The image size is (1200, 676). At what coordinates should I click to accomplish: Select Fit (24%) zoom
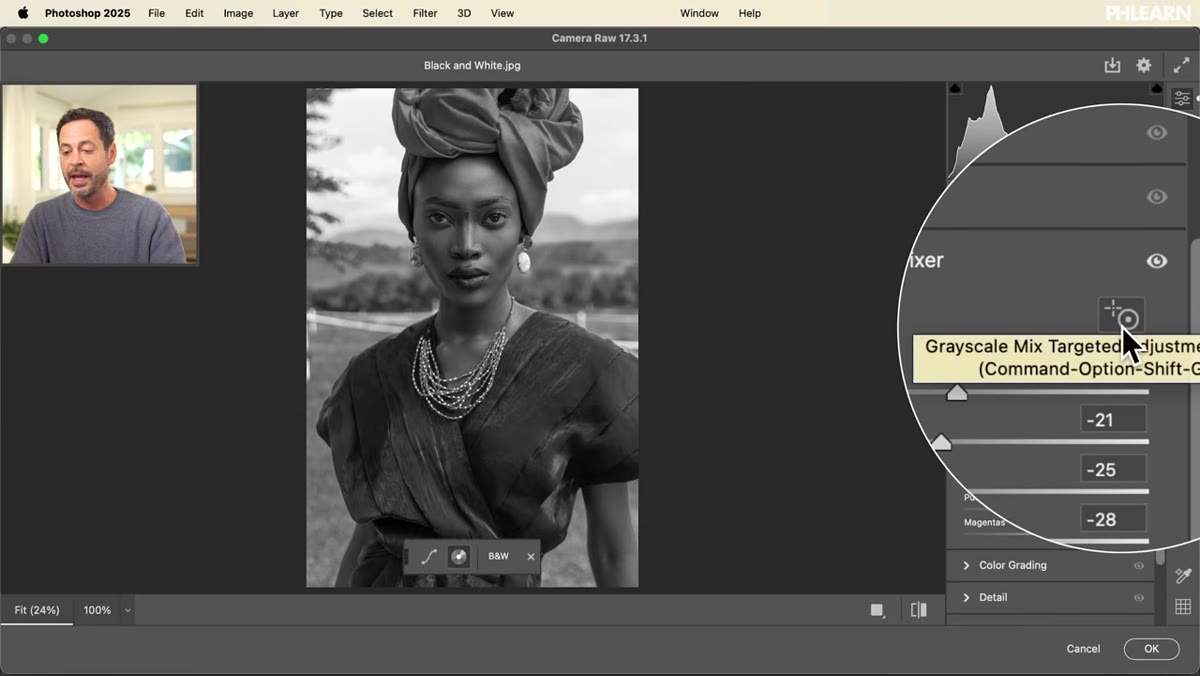37,610
